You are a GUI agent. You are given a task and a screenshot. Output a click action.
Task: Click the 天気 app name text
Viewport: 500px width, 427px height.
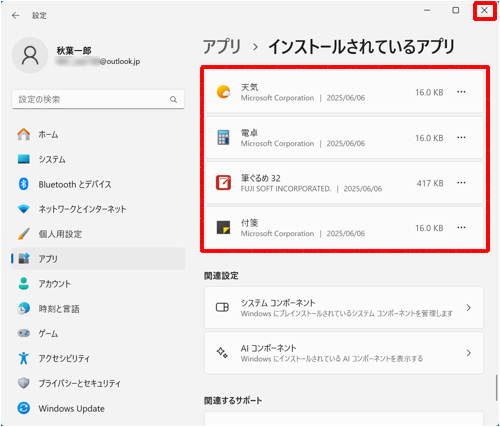click(x=250, y=87)
